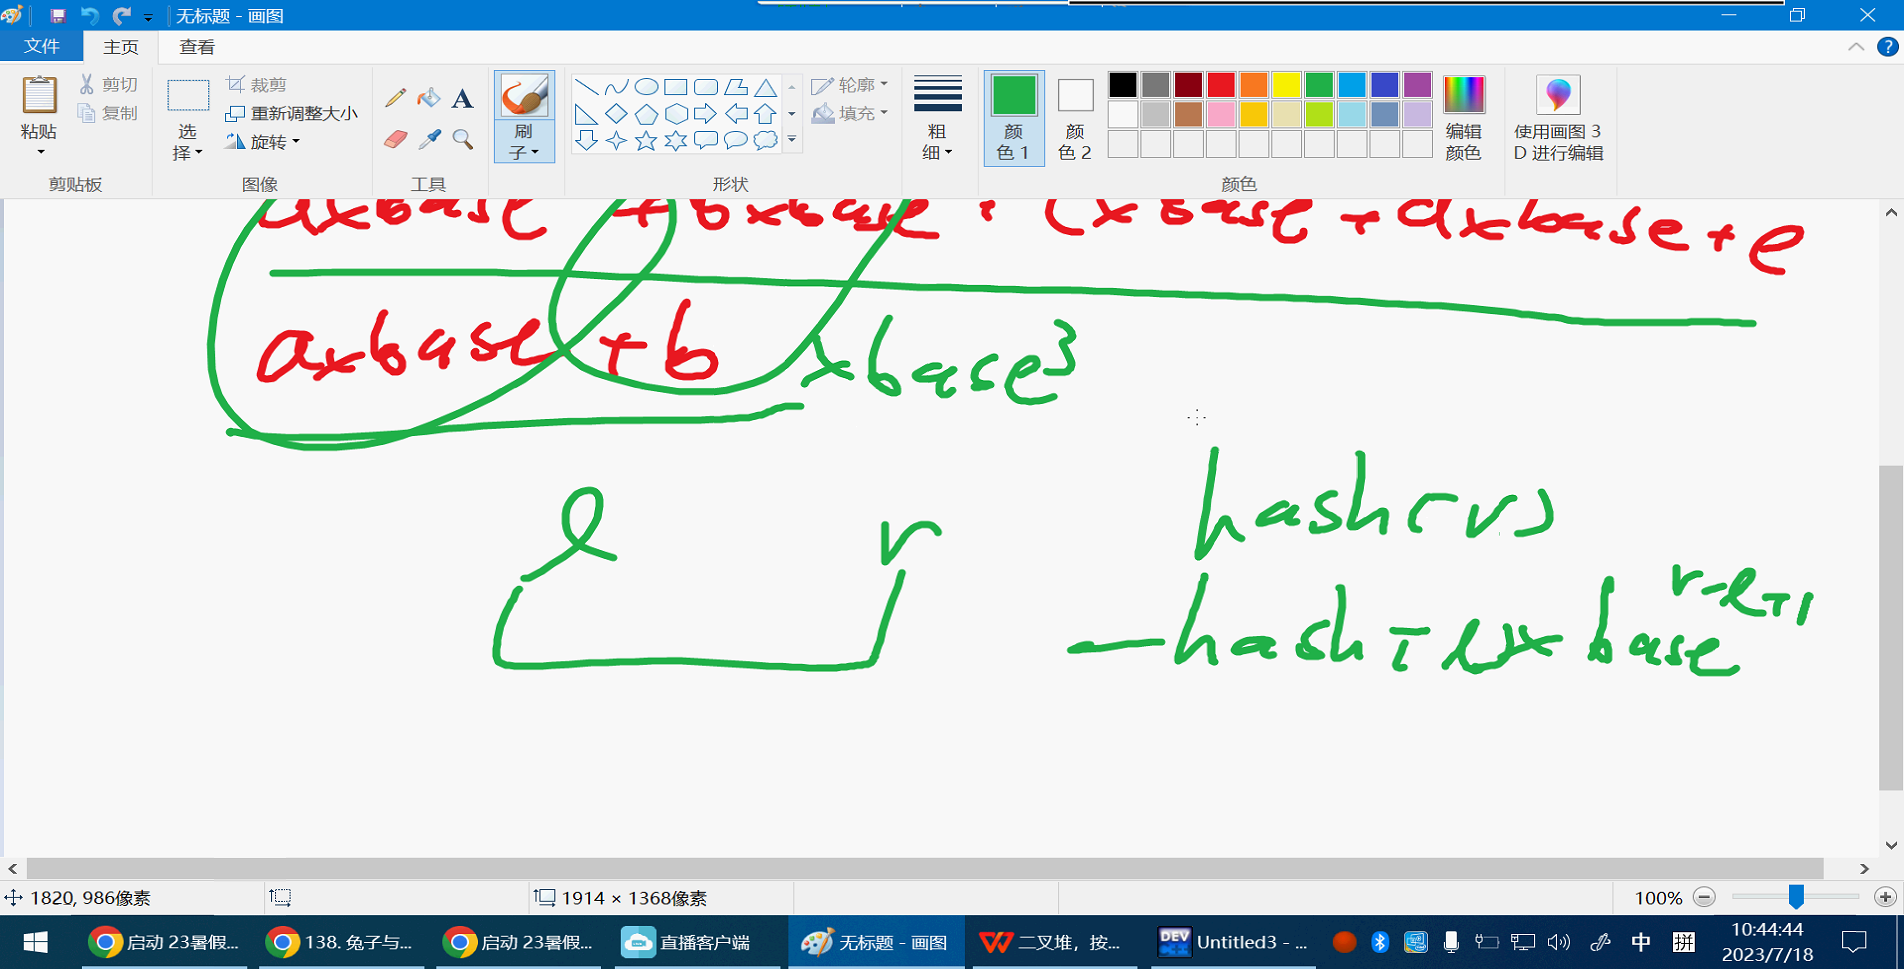The width and height of the screenshot is (1904, 969).
Task: Click the zoom in plus button
Action: [1885, 897]
